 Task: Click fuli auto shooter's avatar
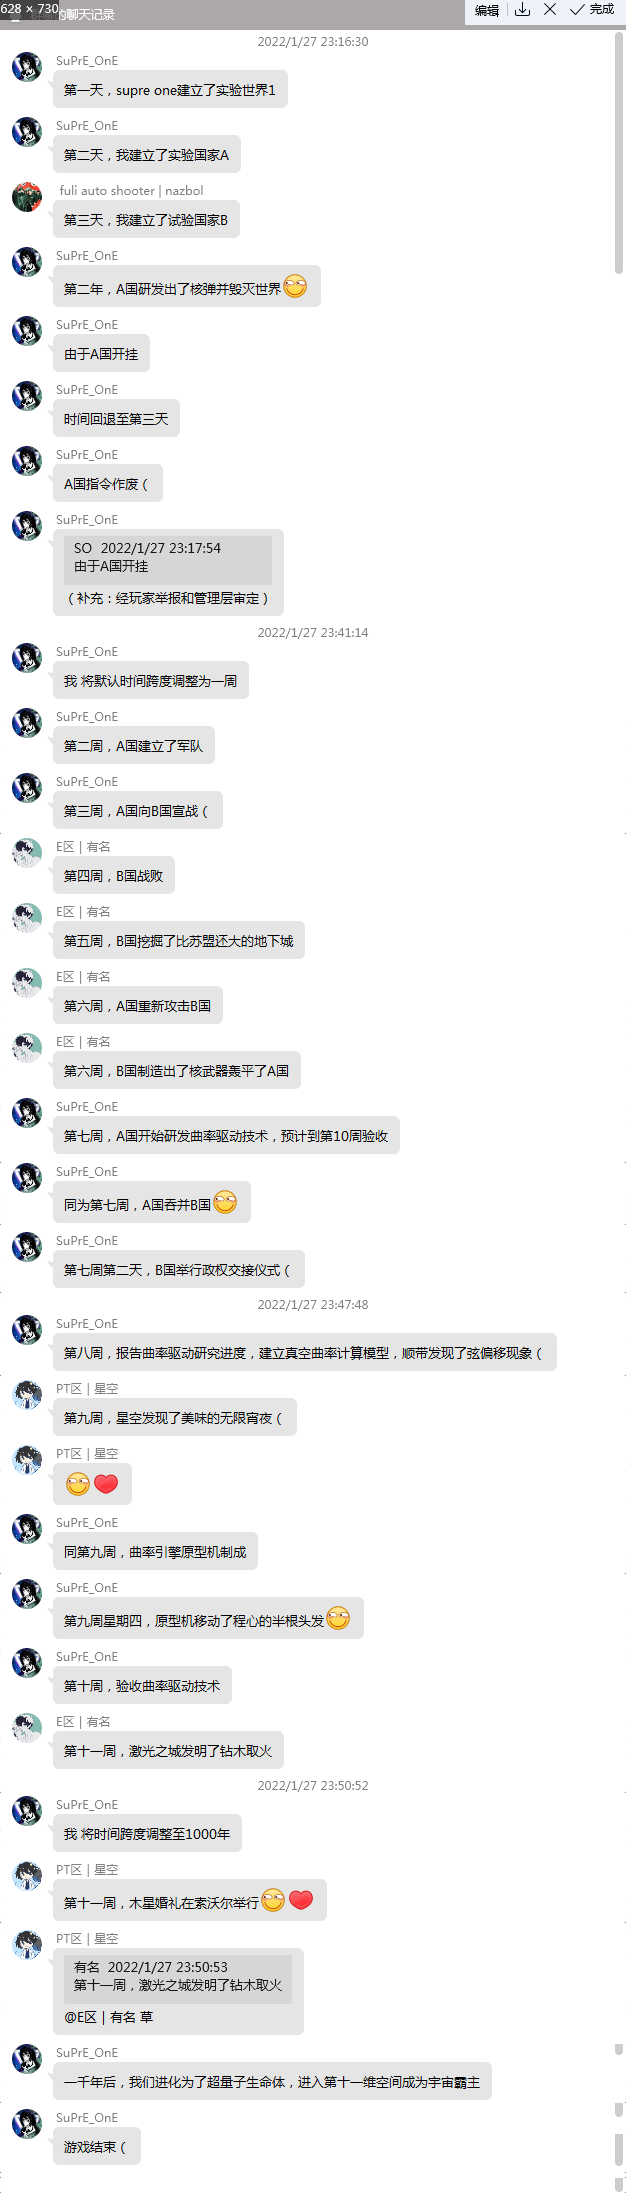tap(27, 197)
